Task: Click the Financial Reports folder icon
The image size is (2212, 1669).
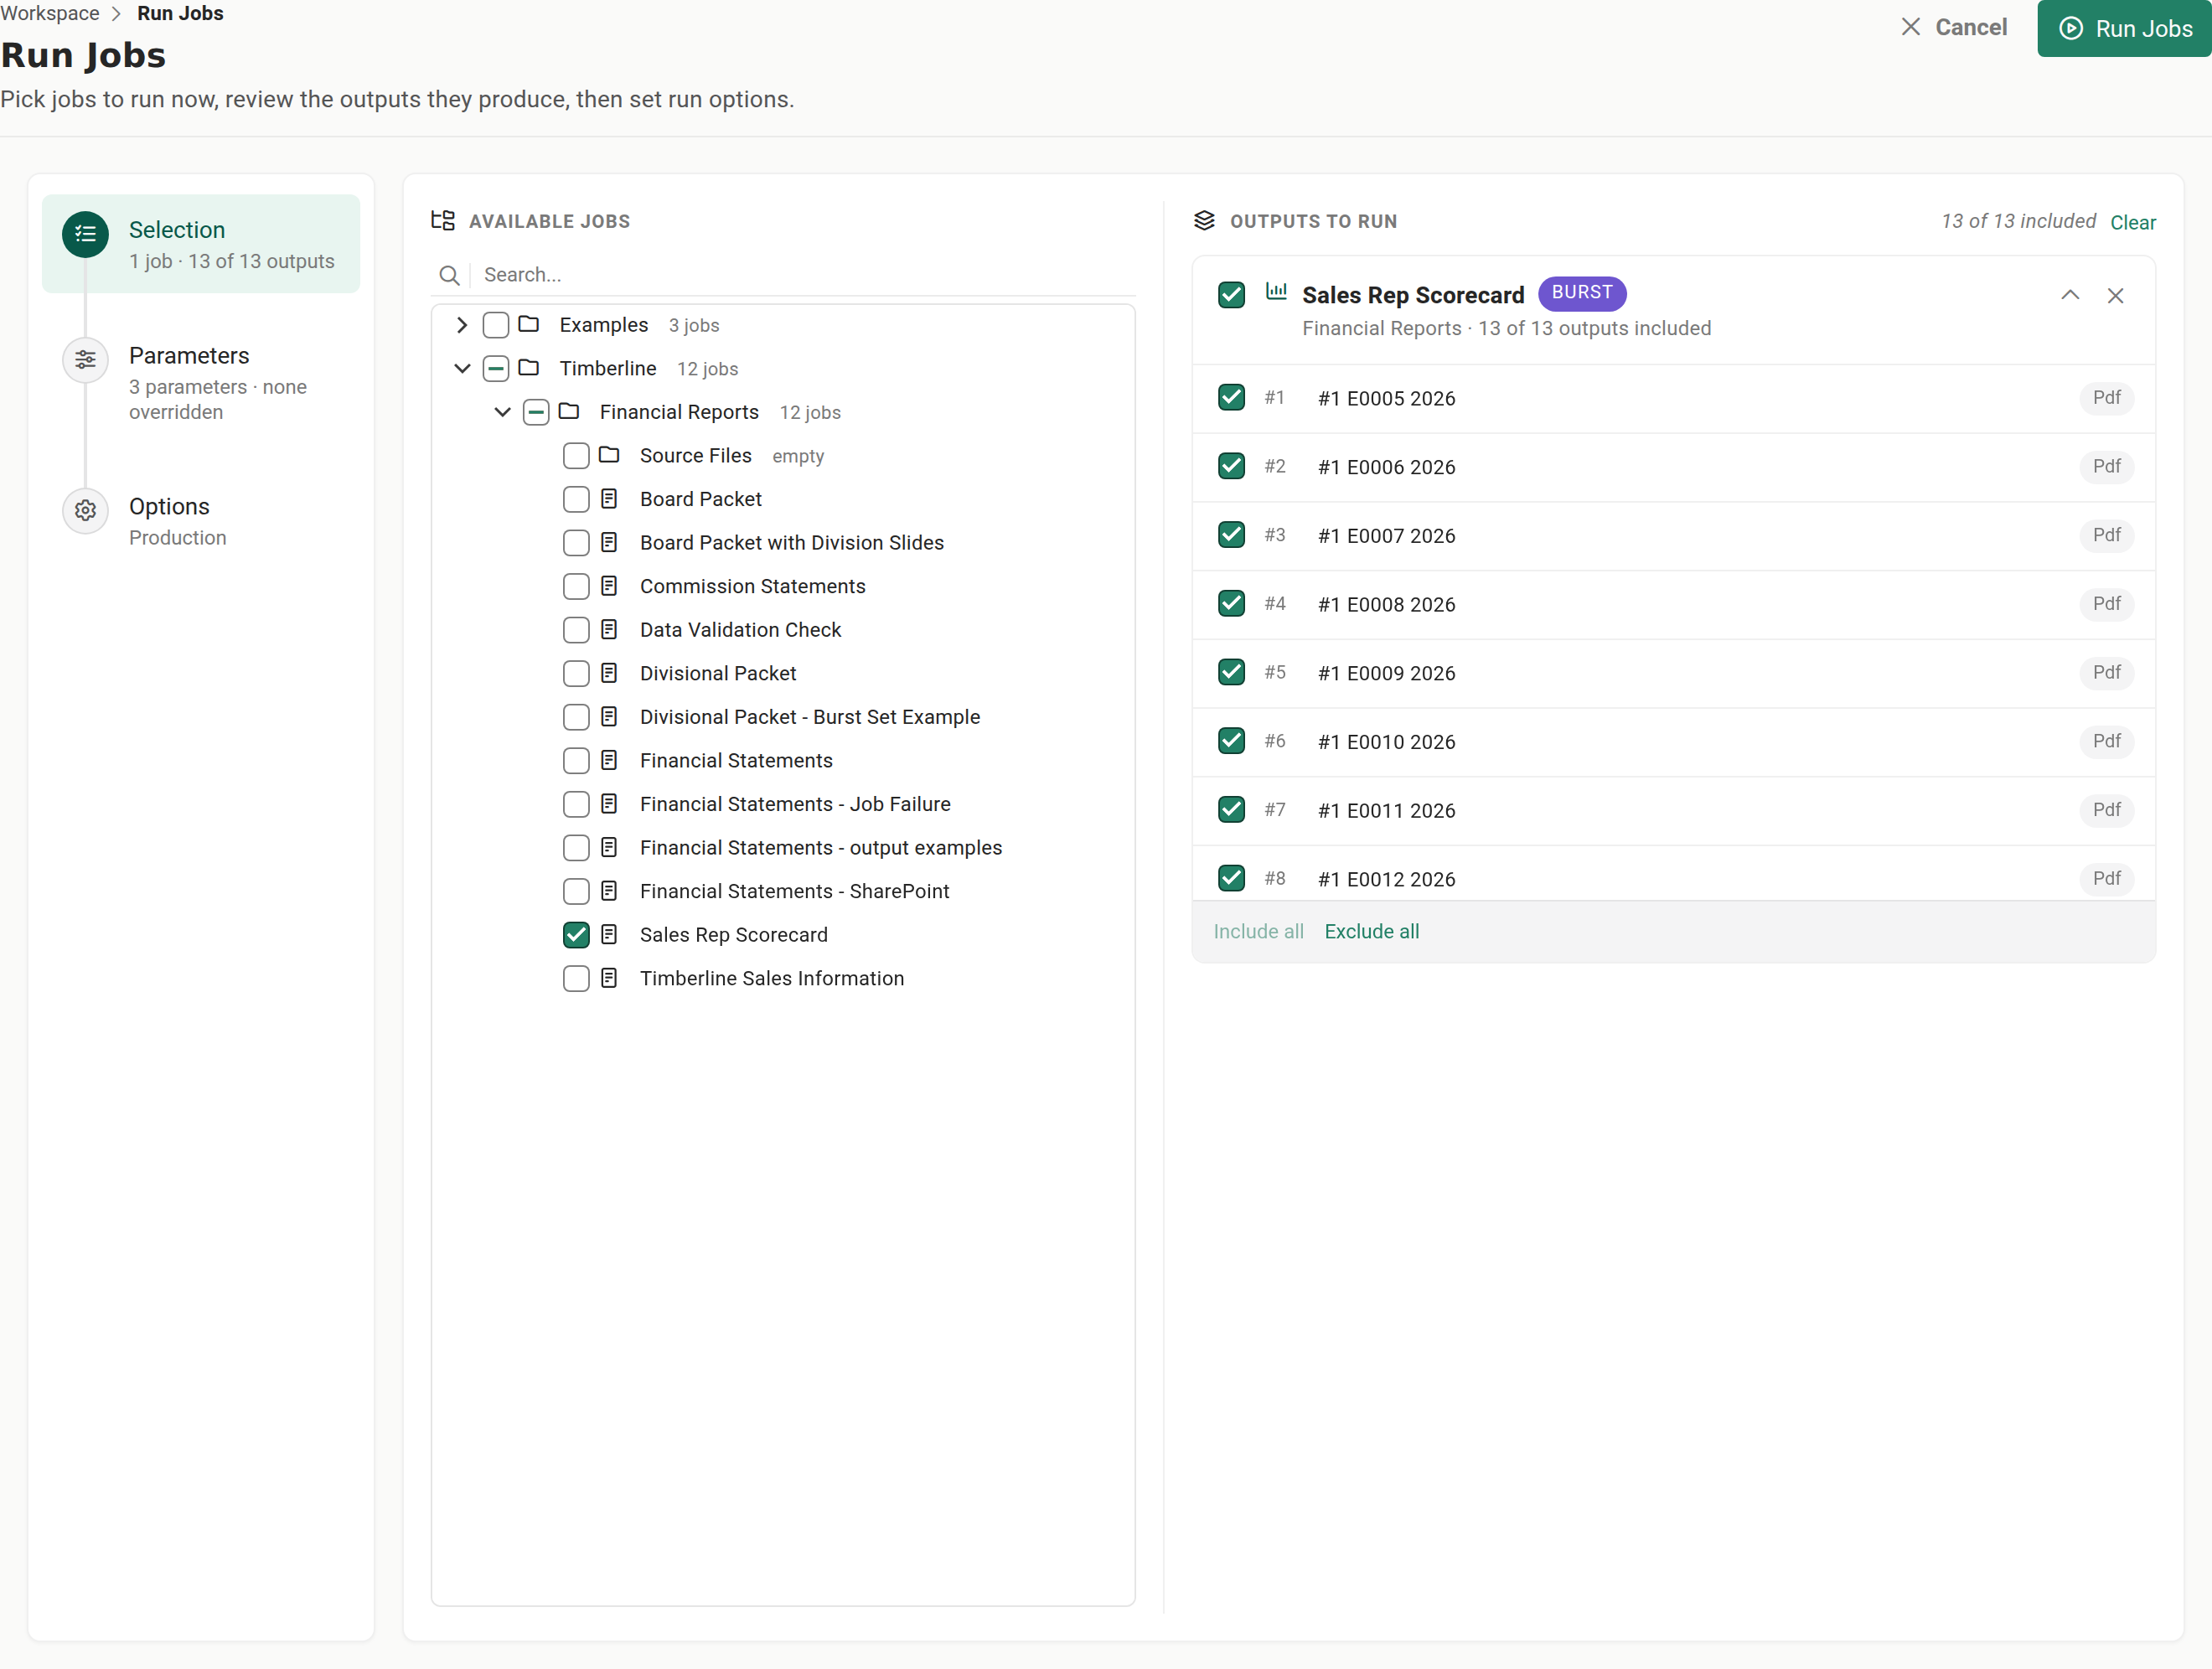Action: coord(569,411)
